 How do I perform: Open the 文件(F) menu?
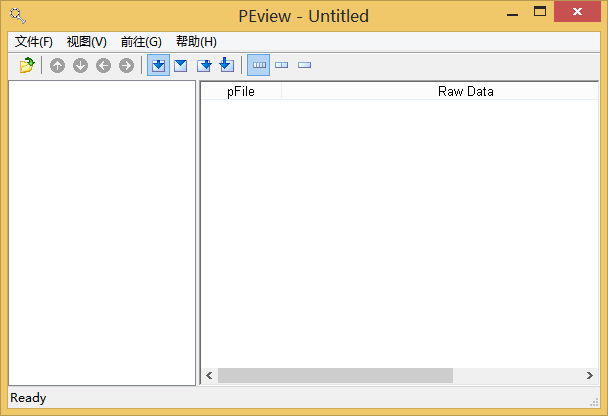(34, 41)
